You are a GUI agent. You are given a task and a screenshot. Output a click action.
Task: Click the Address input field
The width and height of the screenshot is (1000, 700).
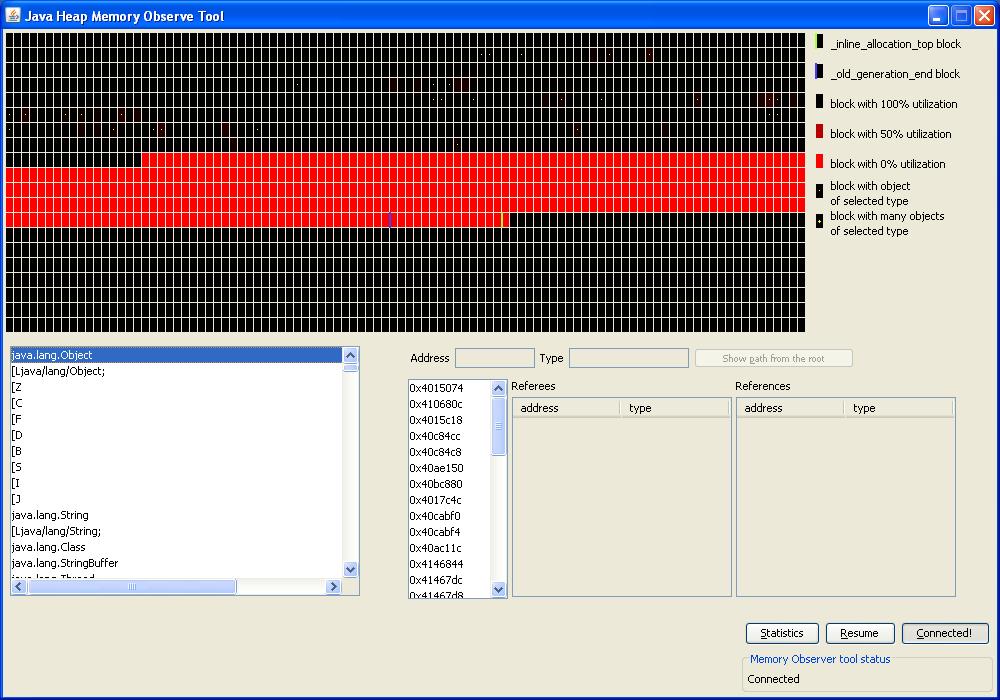[495, 358]
